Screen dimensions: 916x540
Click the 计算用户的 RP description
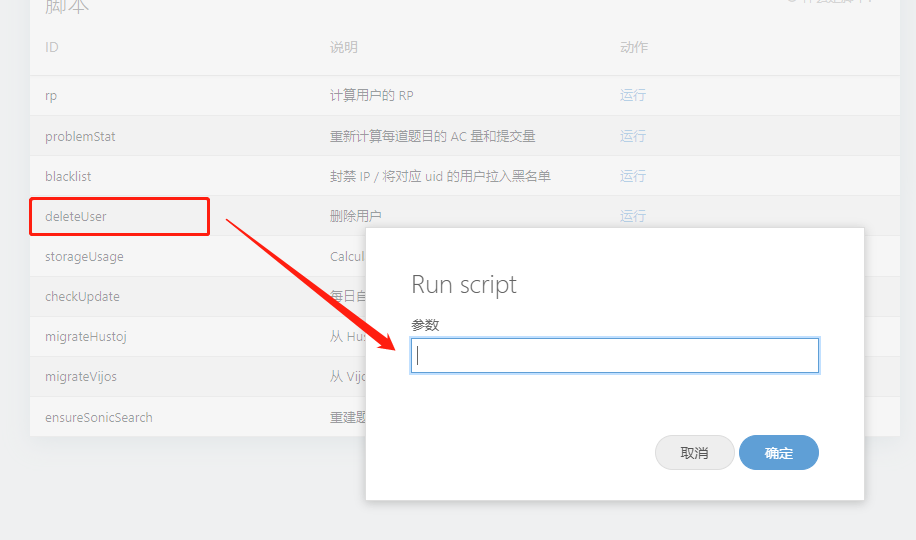[x=372, y=95]
